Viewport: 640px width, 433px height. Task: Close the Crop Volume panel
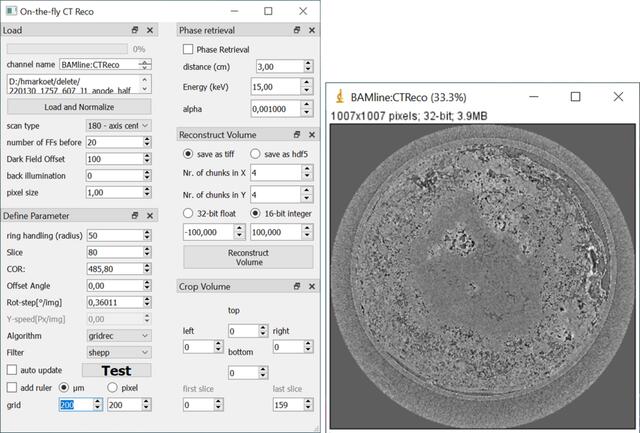coord(312,286)
